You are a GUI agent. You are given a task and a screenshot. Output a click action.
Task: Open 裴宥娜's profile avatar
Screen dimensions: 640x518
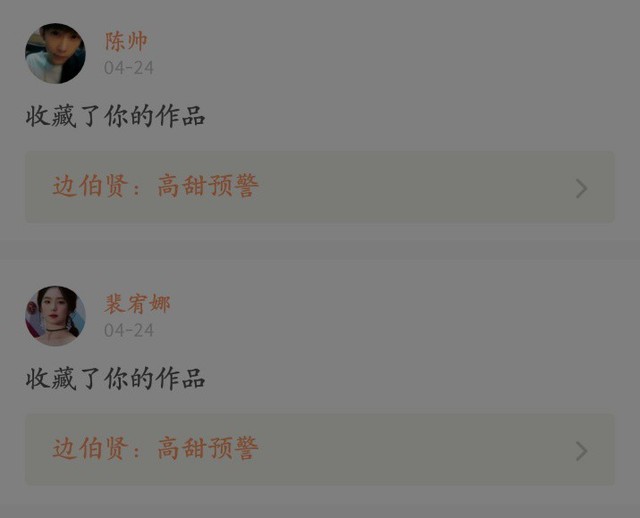pos(56,316)
